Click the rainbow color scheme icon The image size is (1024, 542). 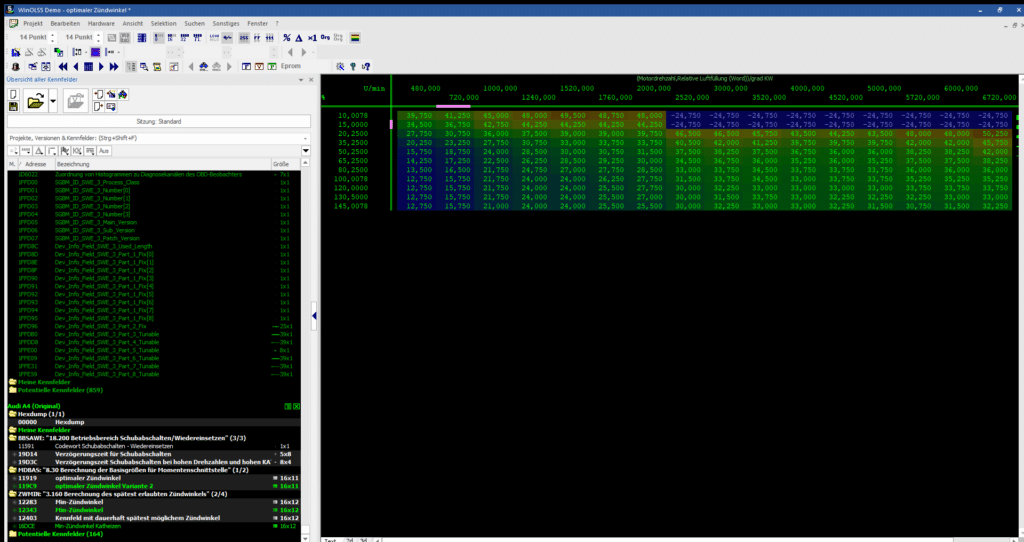[x=355, y=38]
